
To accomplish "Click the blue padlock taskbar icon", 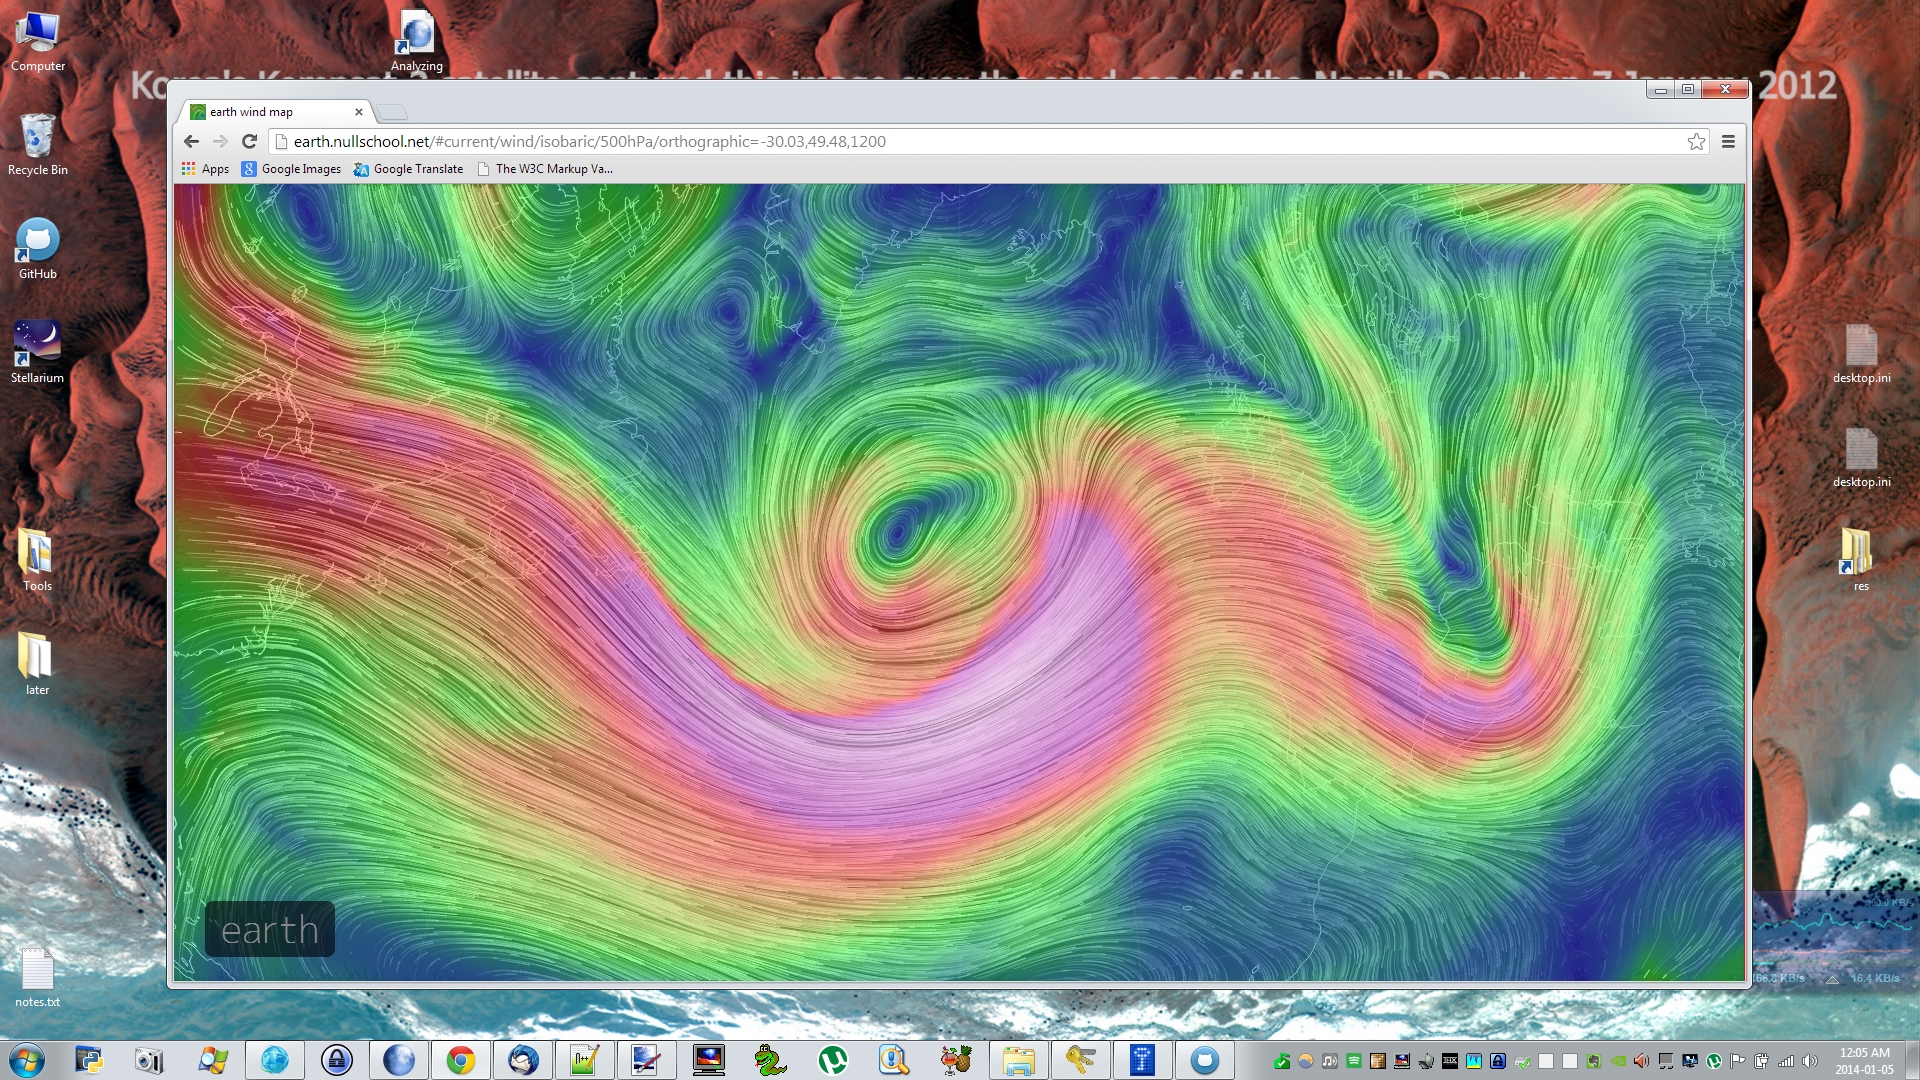I will pyautogui.click(x=337, y=1060).
